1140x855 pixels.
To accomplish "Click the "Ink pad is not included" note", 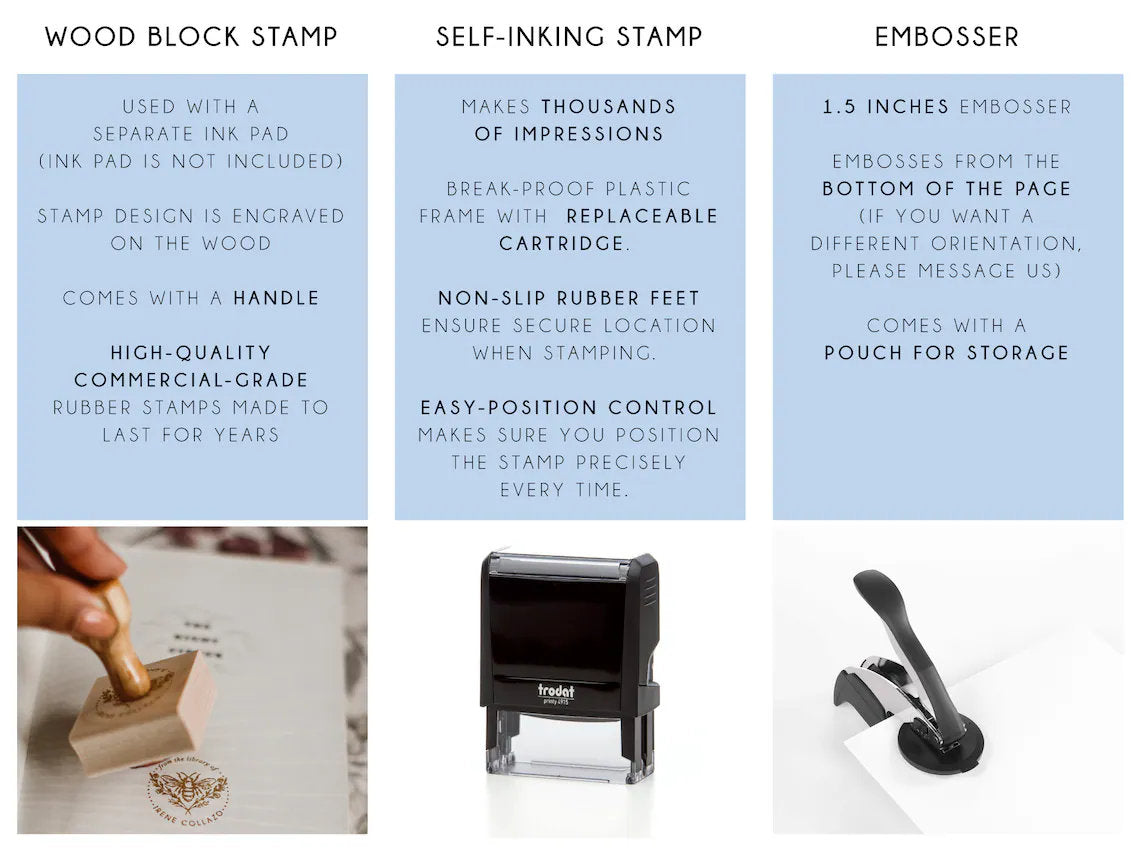I will click(x=191, y=161).
